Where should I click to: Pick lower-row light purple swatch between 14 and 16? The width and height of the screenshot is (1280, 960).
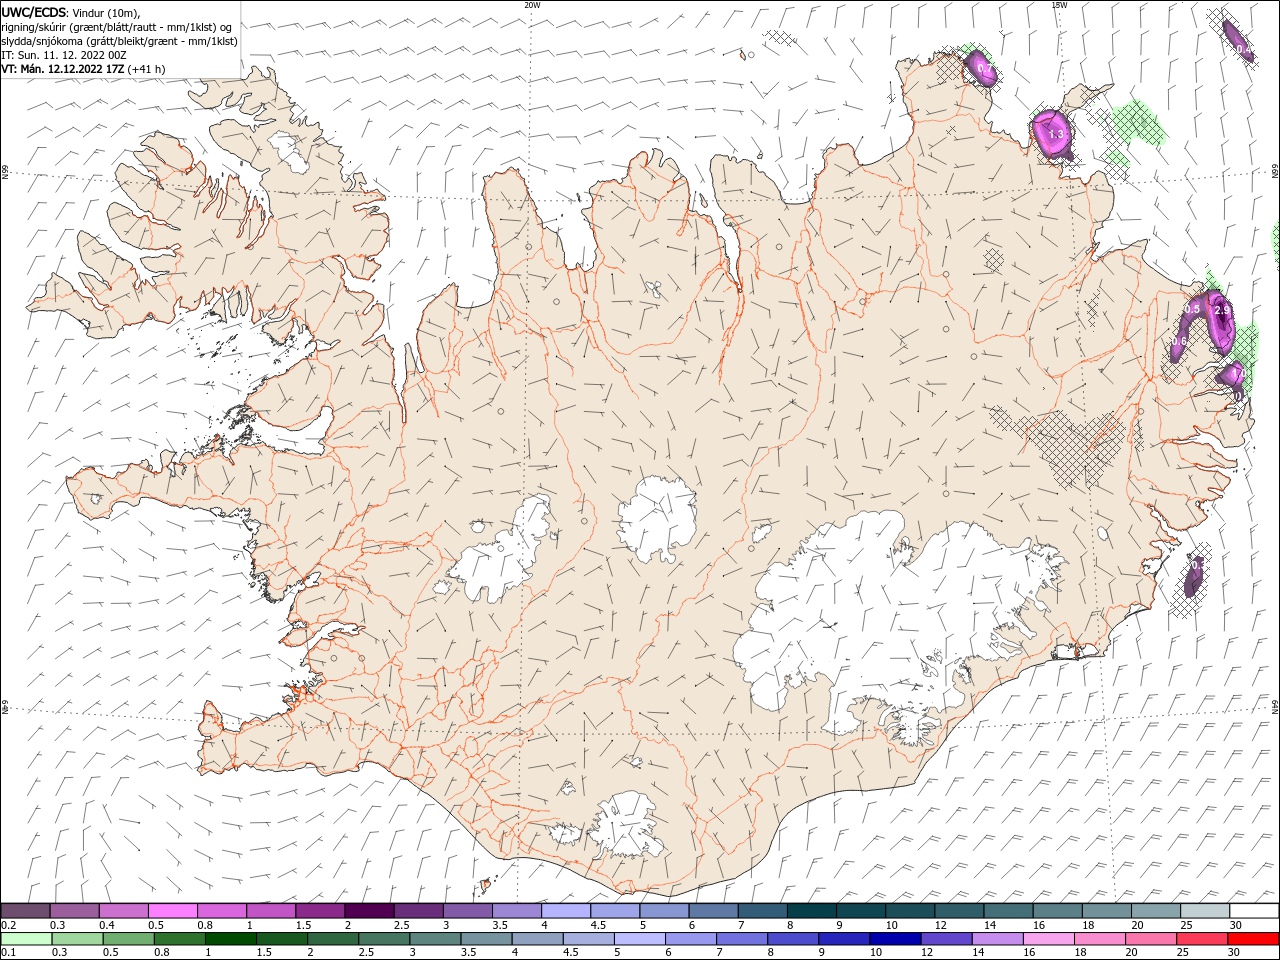[997, 939]
